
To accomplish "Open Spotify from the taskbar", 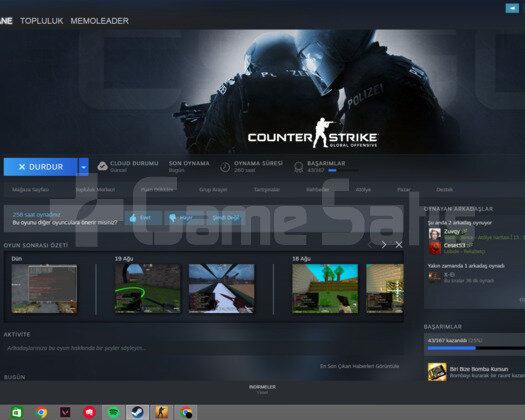I will click(x=113, y=412).
